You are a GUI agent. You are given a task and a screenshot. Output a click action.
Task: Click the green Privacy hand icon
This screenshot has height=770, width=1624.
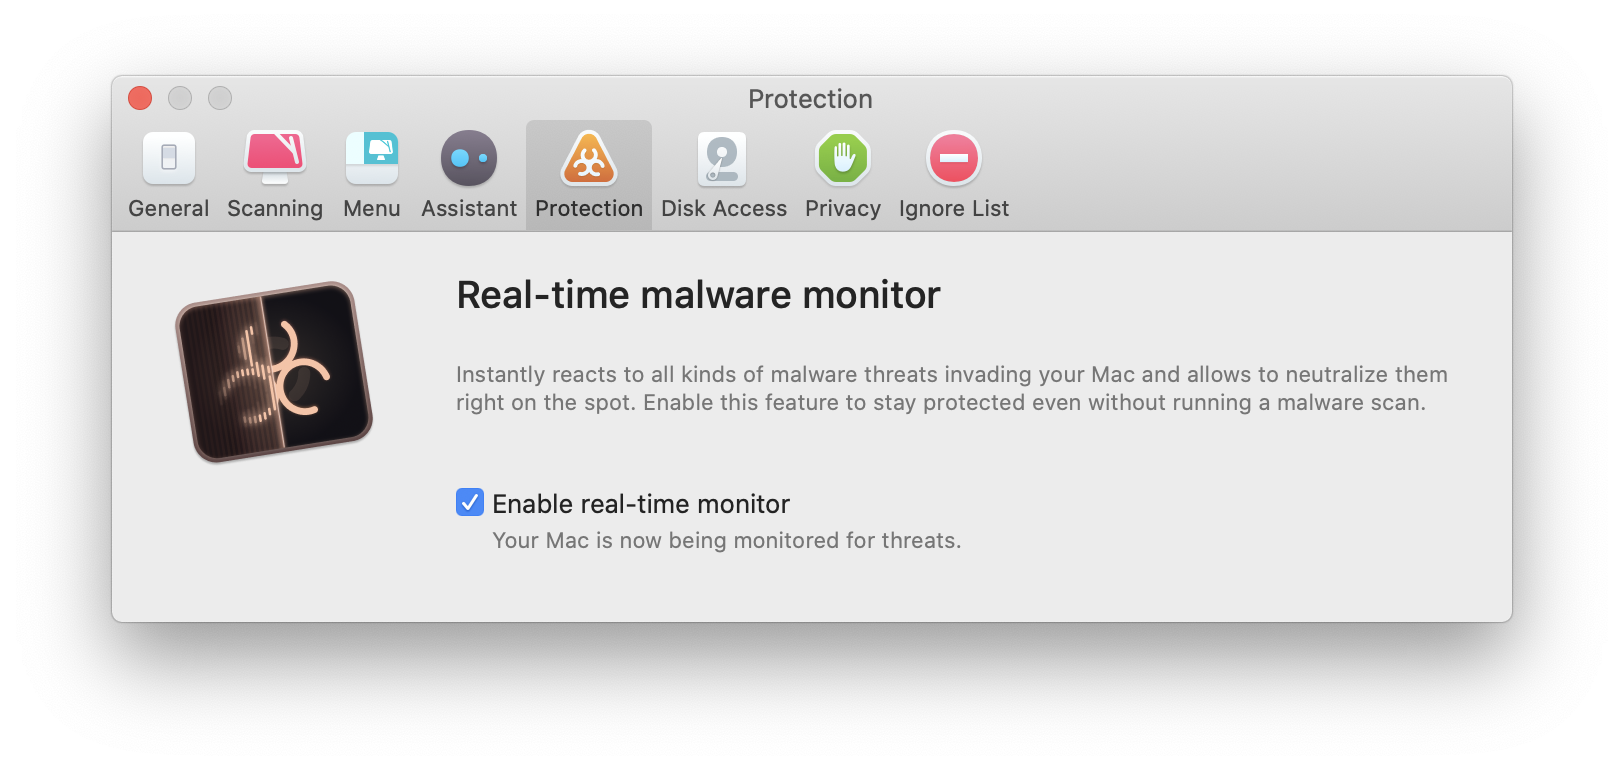point(843,158)
